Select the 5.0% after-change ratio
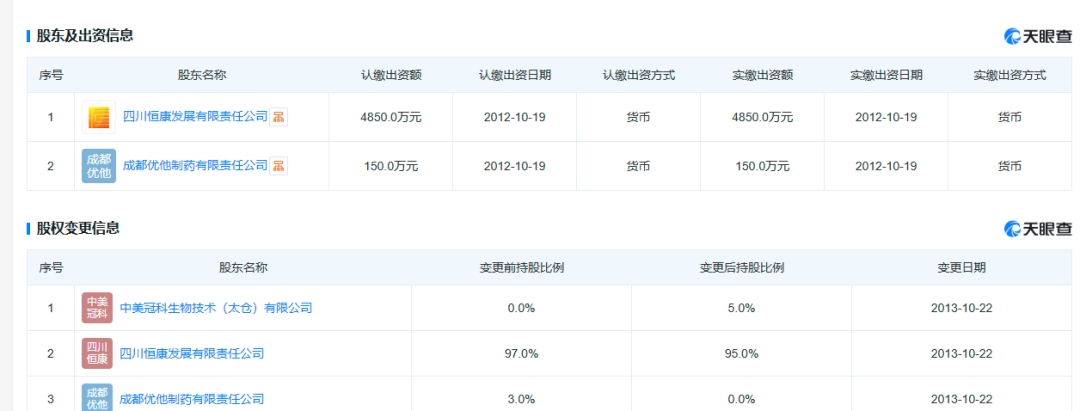 742,308
